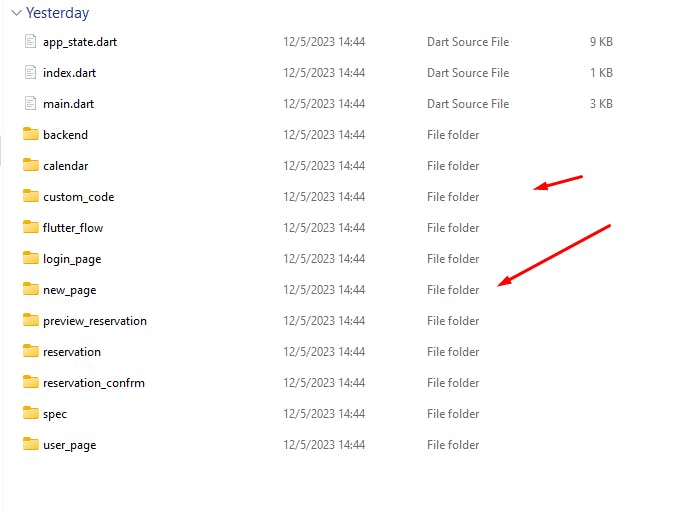Click the flutter_flow folder icon

click(x=30, y=228)
